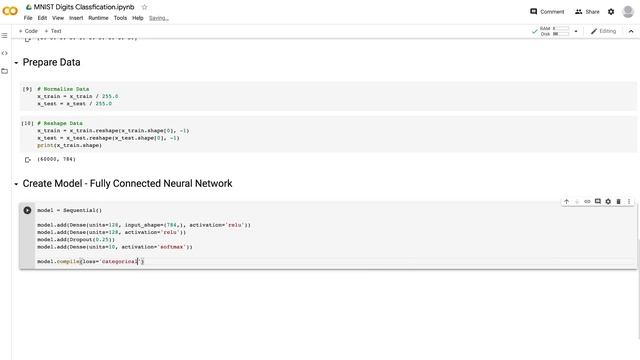The width and height of the screenshot is (640, 360).
Task: Run the Sequential model cell
Action: [27, 210]
